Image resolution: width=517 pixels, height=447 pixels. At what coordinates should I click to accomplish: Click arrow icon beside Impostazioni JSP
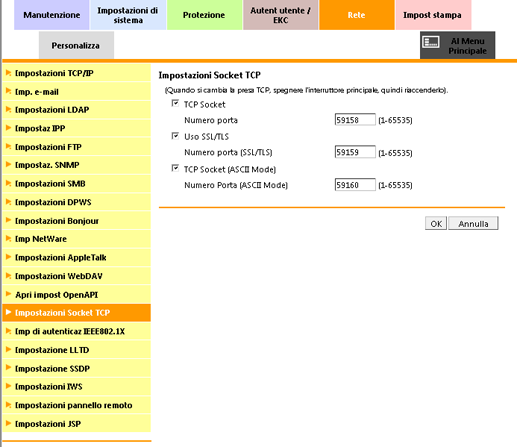(x=9, y=423)
